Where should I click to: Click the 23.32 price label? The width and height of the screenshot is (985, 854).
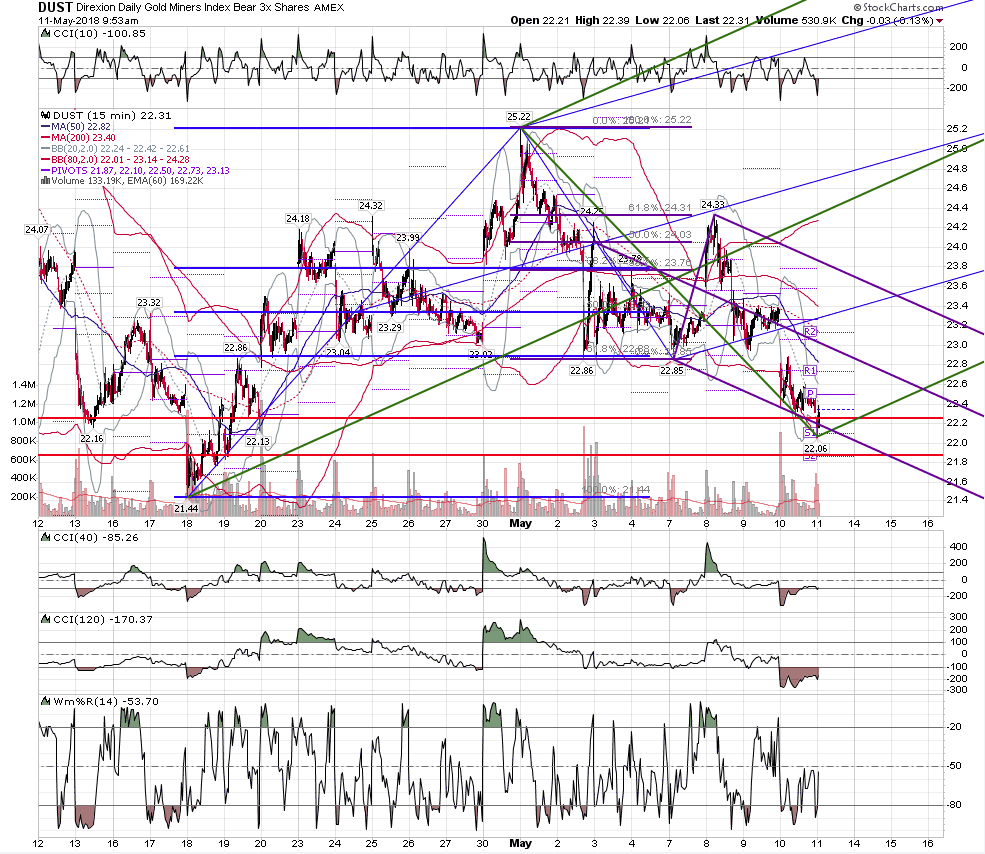tap(149, 302)
